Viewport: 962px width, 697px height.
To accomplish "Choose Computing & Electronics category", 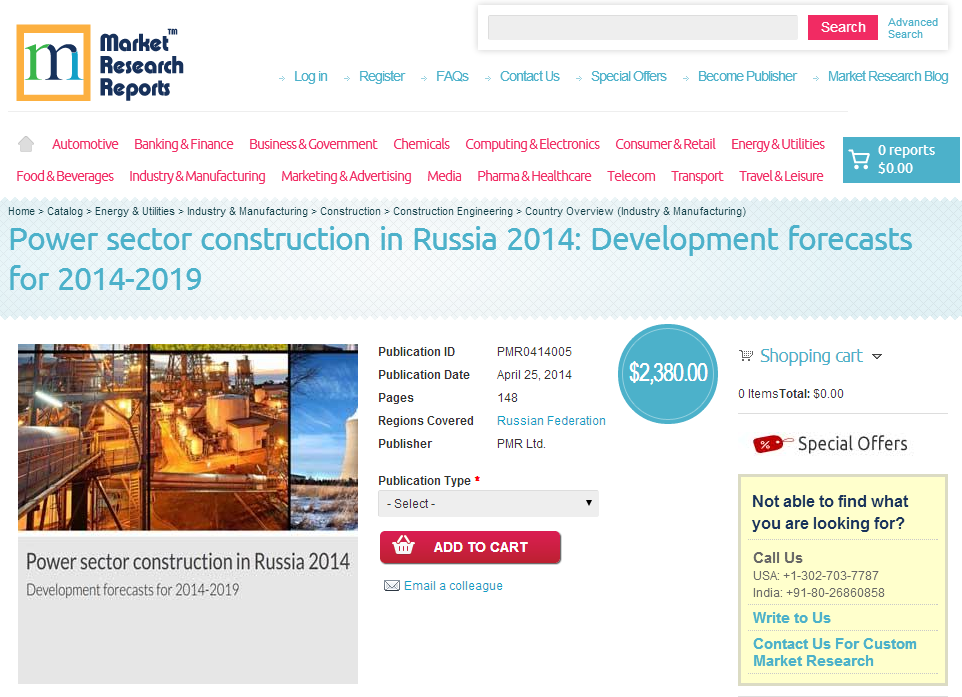I will point(532,144).
